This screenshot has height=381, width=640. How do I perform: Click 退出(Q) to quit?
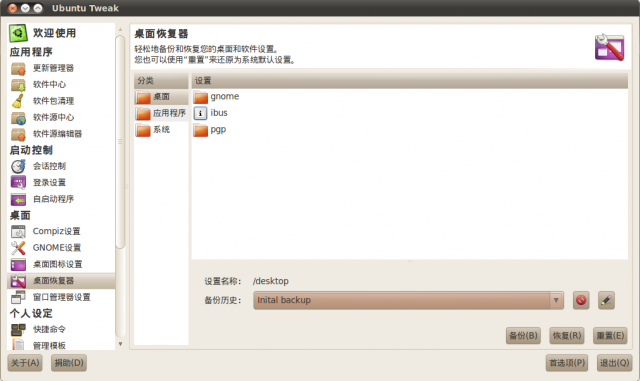pos(615,363)
